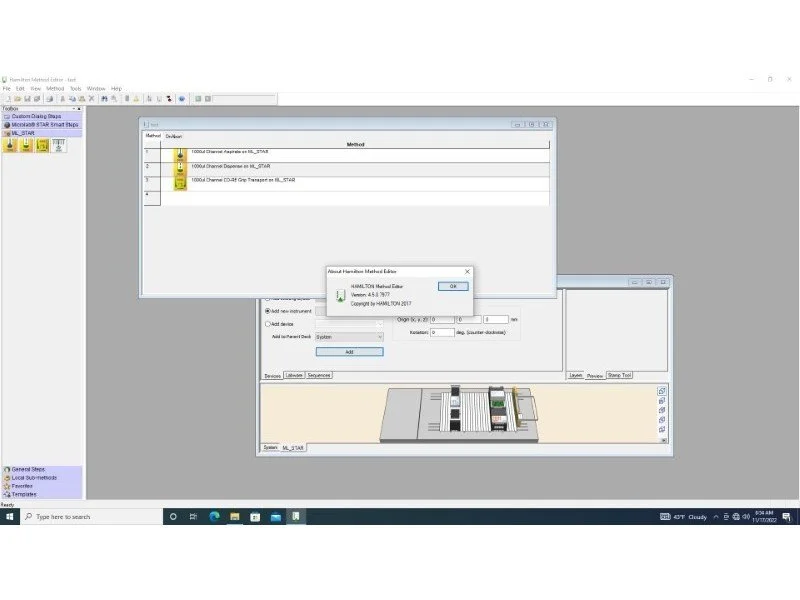
Task: Click the Rotation degrees input field
Action: click(x=441, y=332)
